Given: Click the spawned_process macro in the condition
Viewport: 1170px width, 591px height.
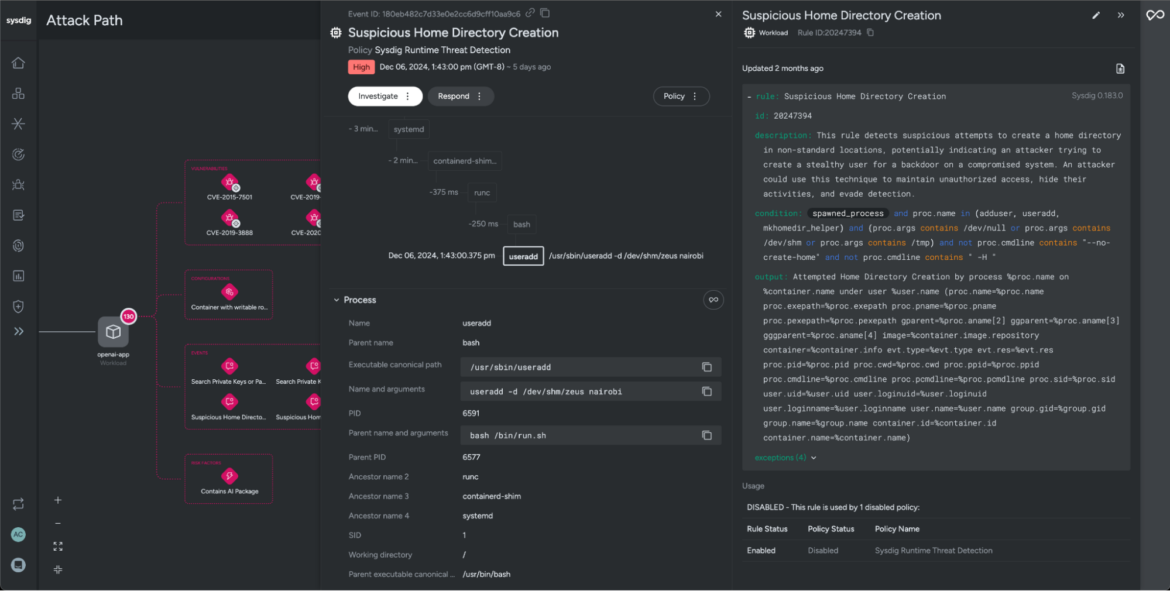Looking at the screenshot, I should (x=848, y=213).
